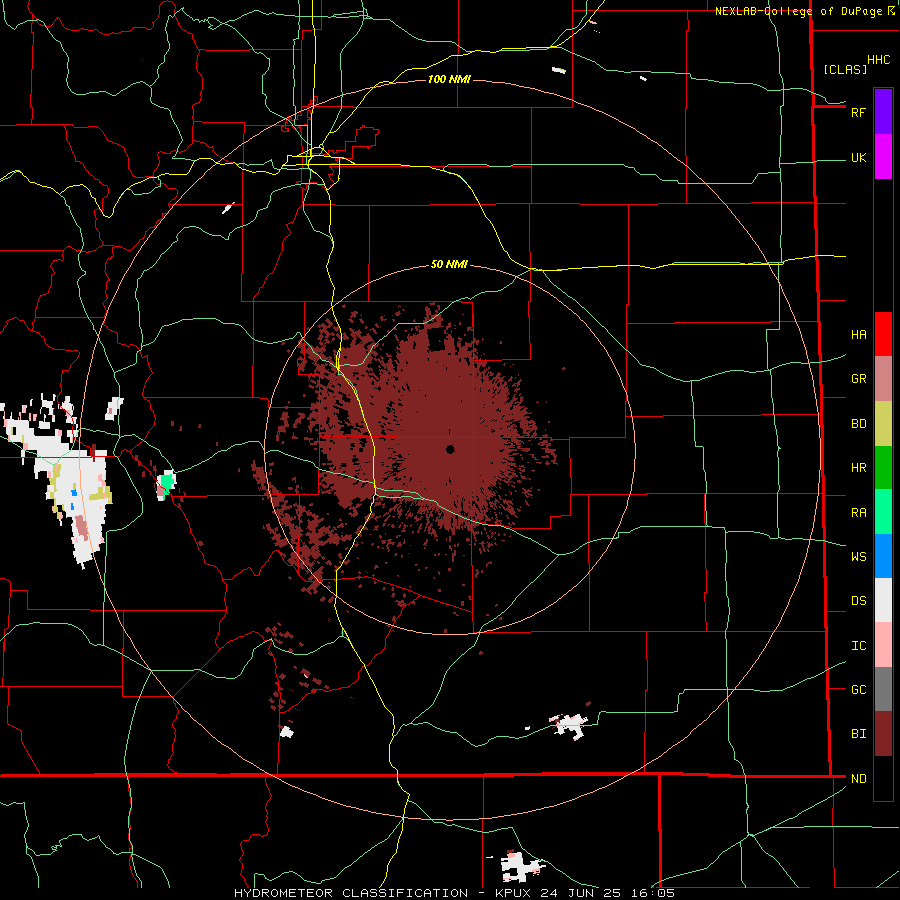Select the yellow BD legend color swatch
The height and width of the screenshot is (900, 900).
click(883, 423)
